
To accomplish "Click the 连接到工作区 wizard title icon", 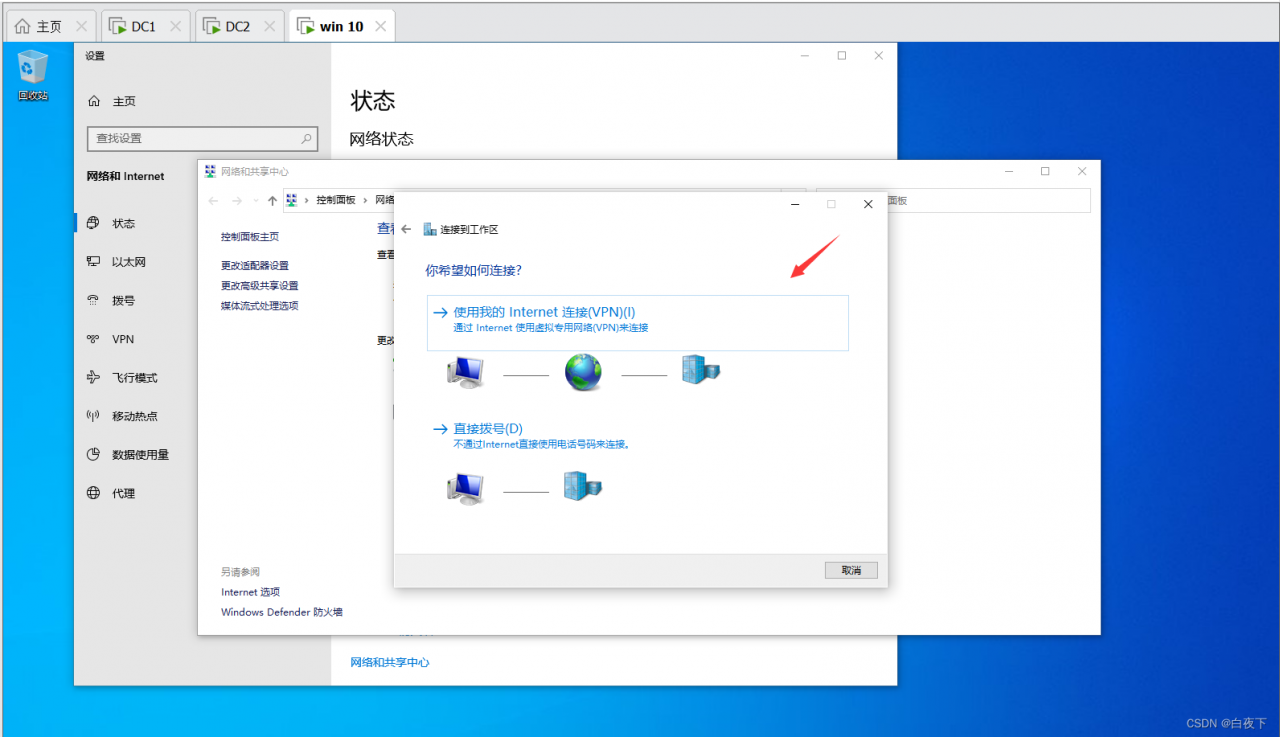I will click(x=430, y=229).
